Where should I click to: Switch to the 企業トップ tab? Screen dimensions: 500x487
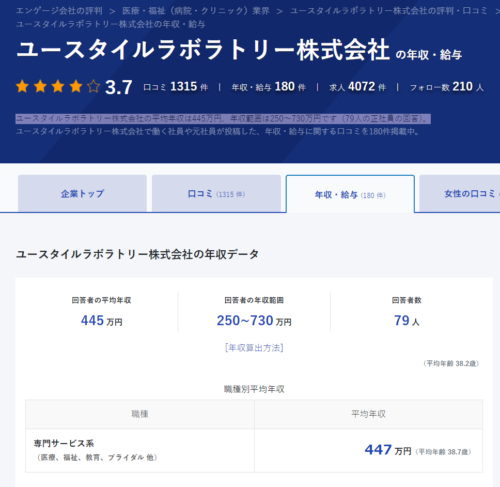click(82, 194)
